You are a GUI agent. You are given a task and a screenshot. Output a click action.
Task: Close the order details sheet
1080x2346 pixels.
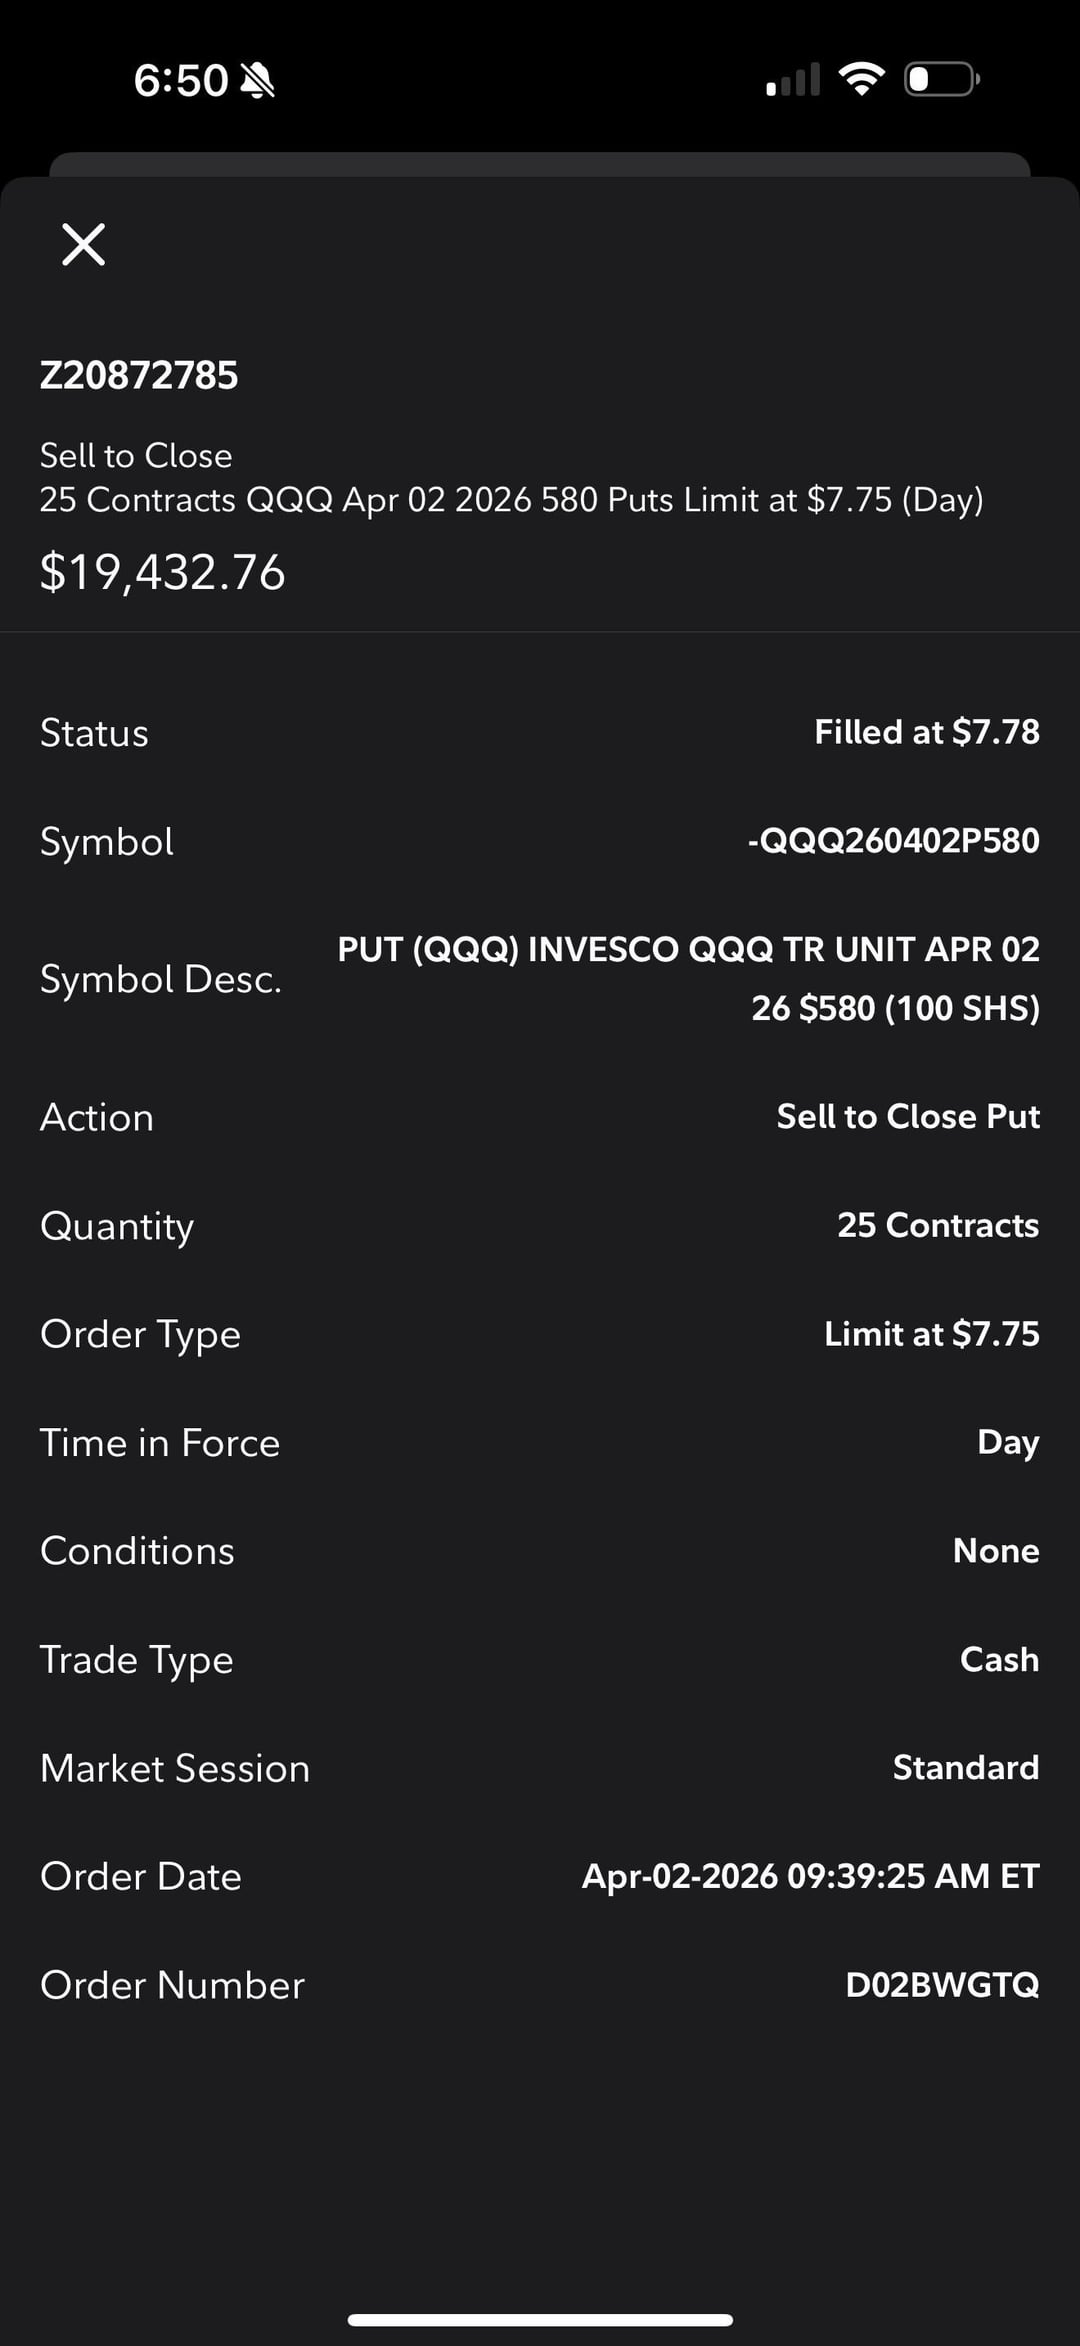pos(83,244)
